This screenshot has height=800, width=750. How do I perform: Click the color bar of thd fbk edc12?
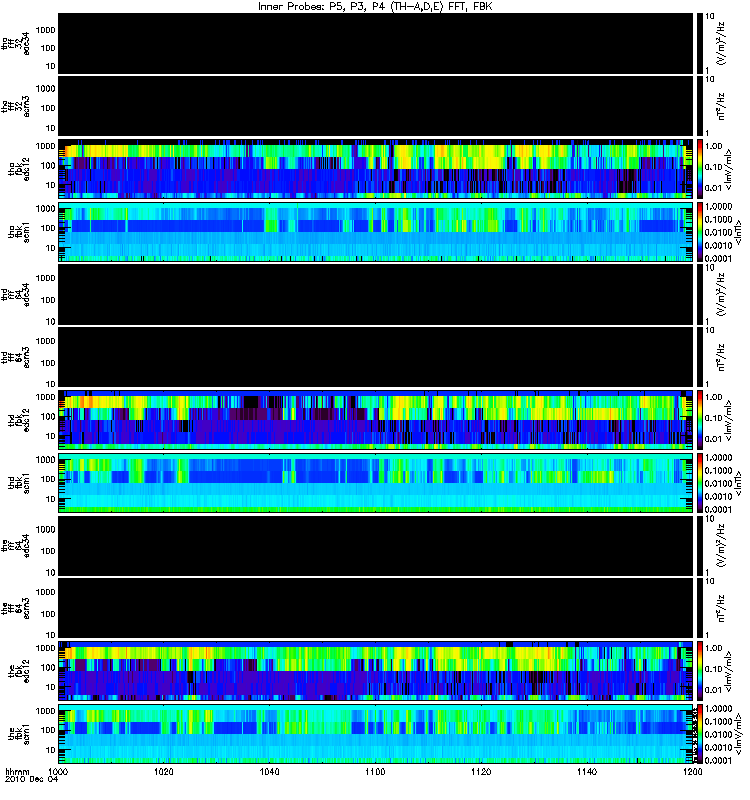click(700, 420)
